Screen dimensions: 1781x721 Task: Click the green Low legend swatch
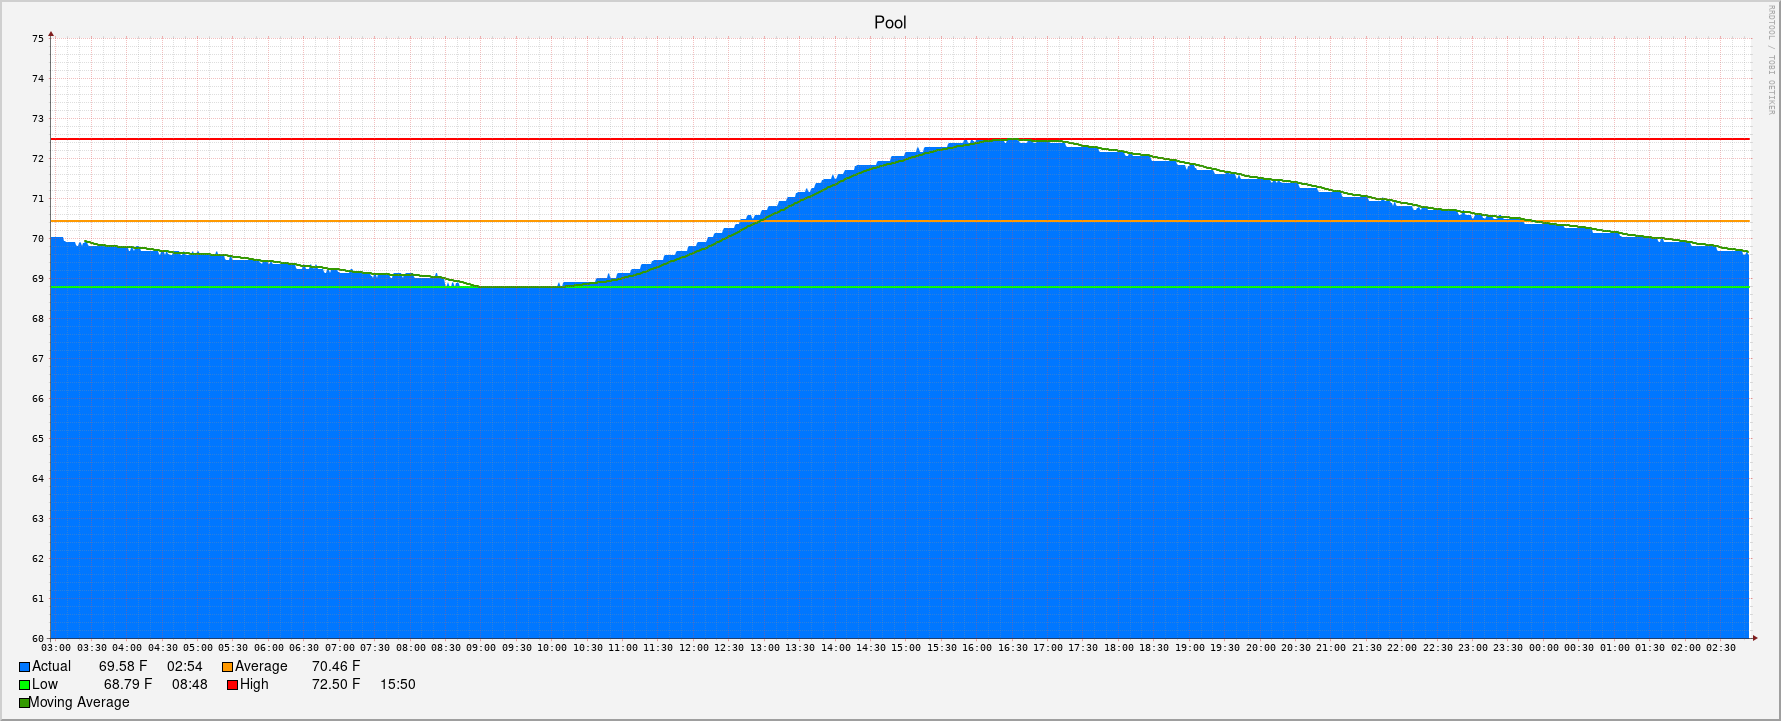[x=24, y=685]
